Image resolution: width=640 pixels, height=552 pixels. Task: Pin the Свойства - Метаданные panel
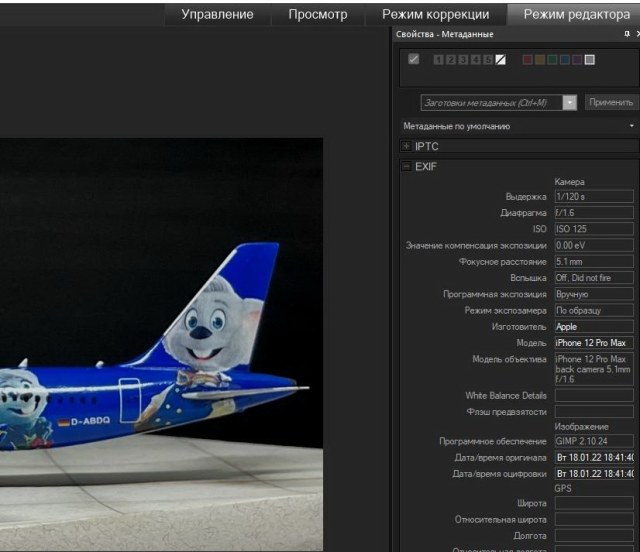point(626,33)
